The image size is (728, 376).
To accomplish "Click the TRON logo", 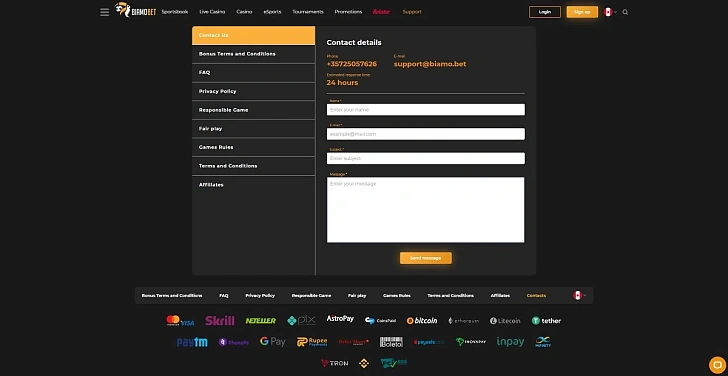I will coord(334,363).
